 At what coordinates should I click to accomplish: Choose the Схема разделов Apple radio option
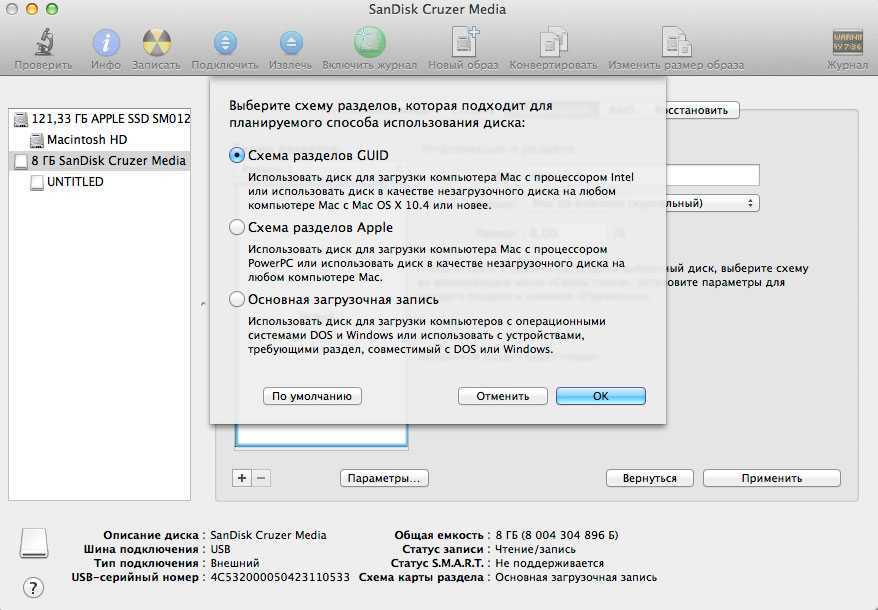click(x=237, y=227)
